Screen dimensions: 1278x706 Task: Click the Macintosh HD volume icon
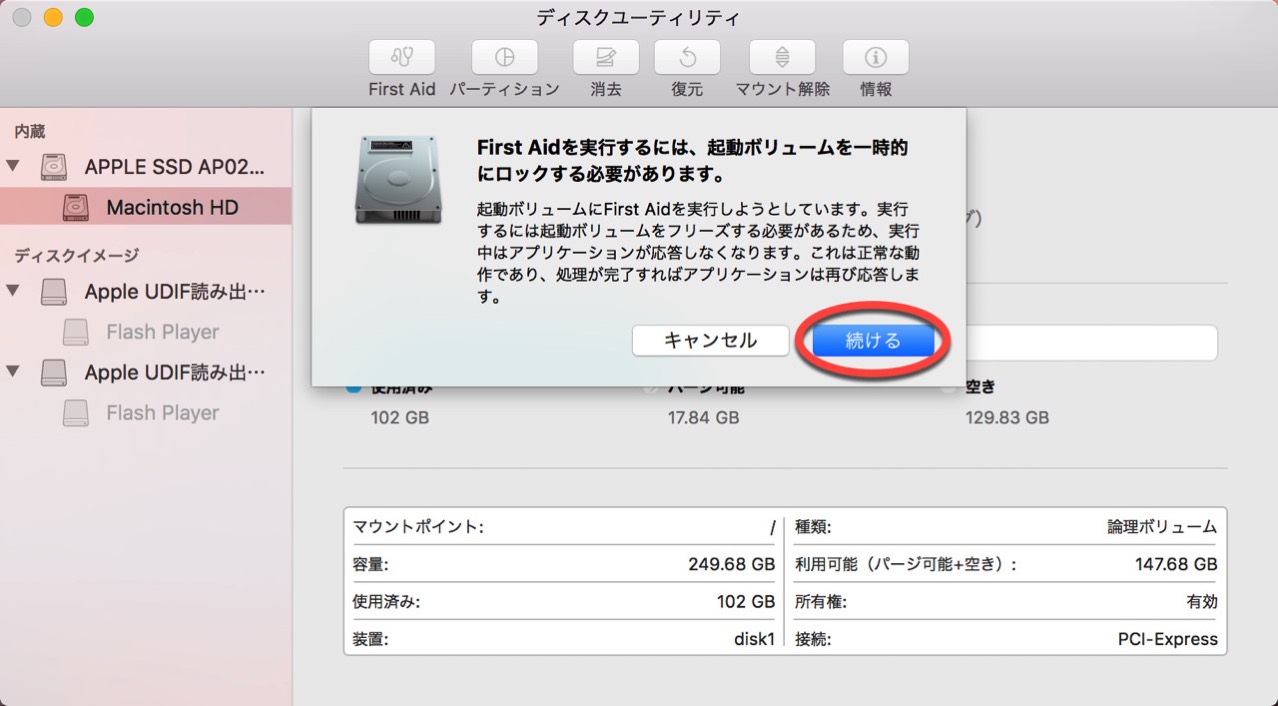(76, 208)
